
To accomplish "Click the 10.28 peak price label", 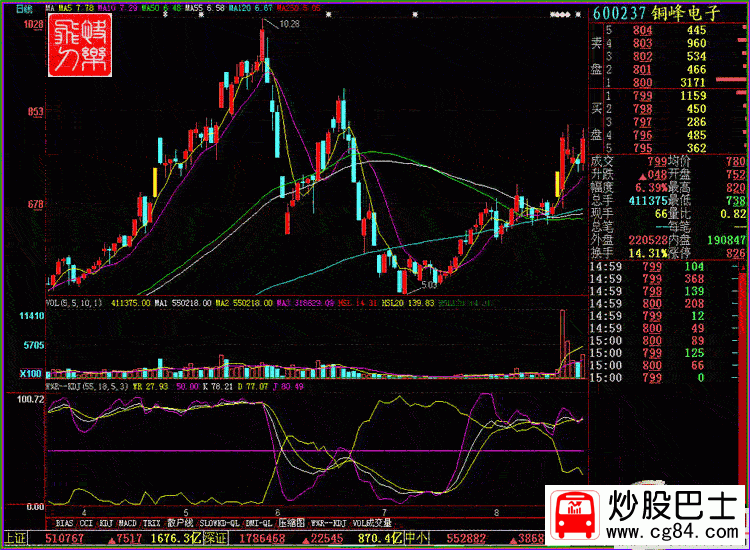I will click(289, 23).
